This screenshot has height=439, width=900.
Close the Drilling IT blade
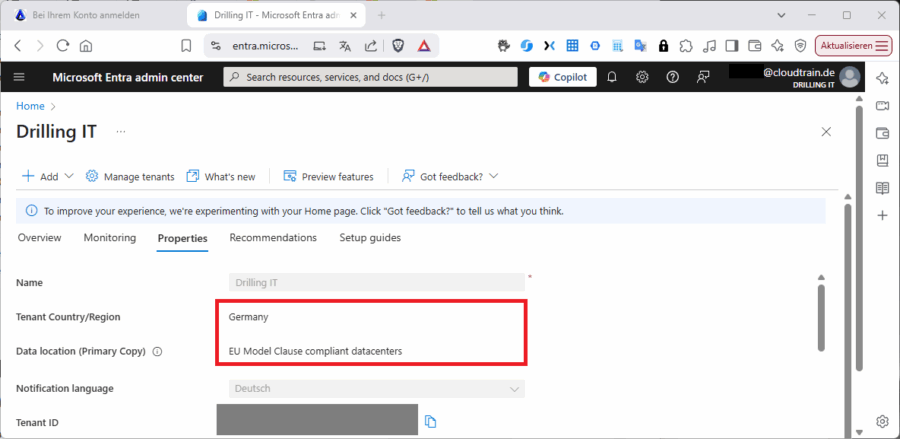(826, 131)
